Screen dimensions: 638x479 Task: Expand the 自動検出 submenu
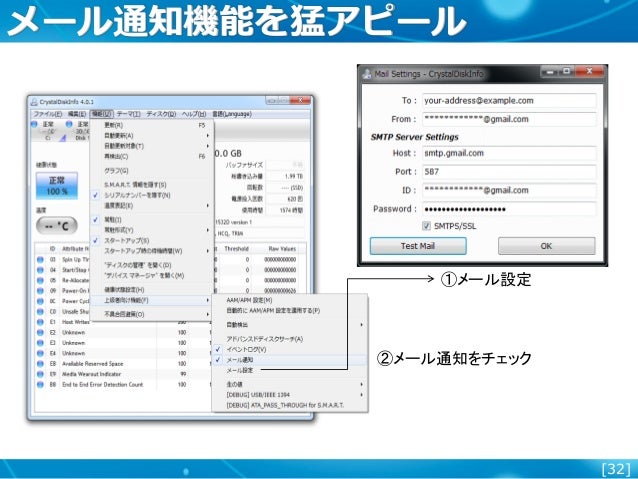tap(290, 325)
